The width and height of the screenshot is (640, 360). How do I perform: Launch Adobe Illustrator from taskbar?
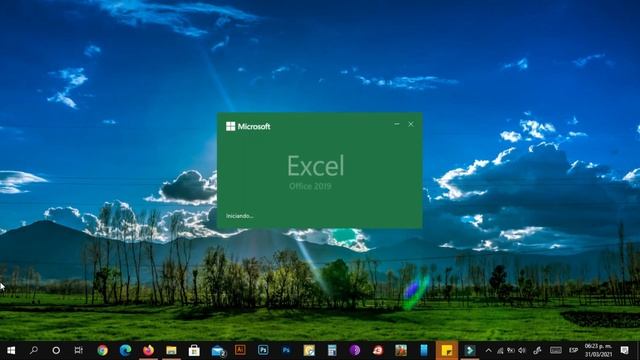240,350
